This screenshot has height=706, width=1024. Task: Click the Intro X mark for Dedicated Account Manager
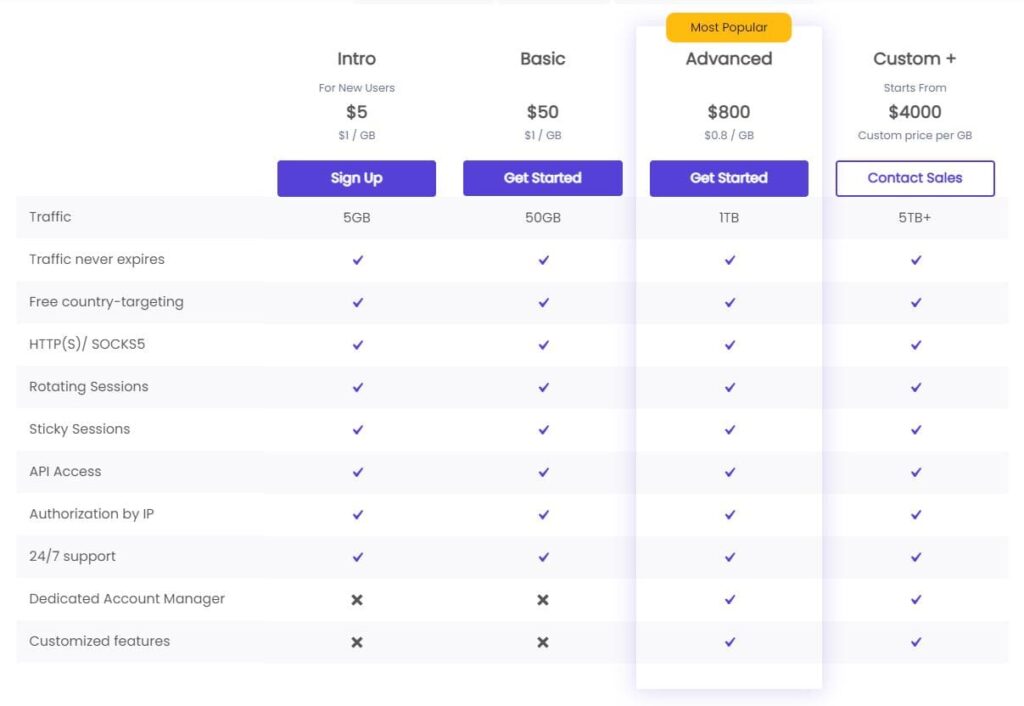357,600
